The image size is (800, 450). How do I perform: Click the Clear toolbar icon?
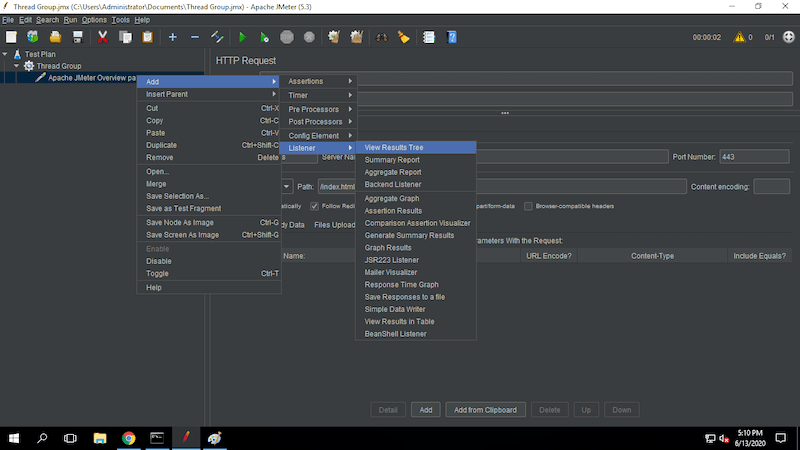pyautogui.click(x=334, y=37)
